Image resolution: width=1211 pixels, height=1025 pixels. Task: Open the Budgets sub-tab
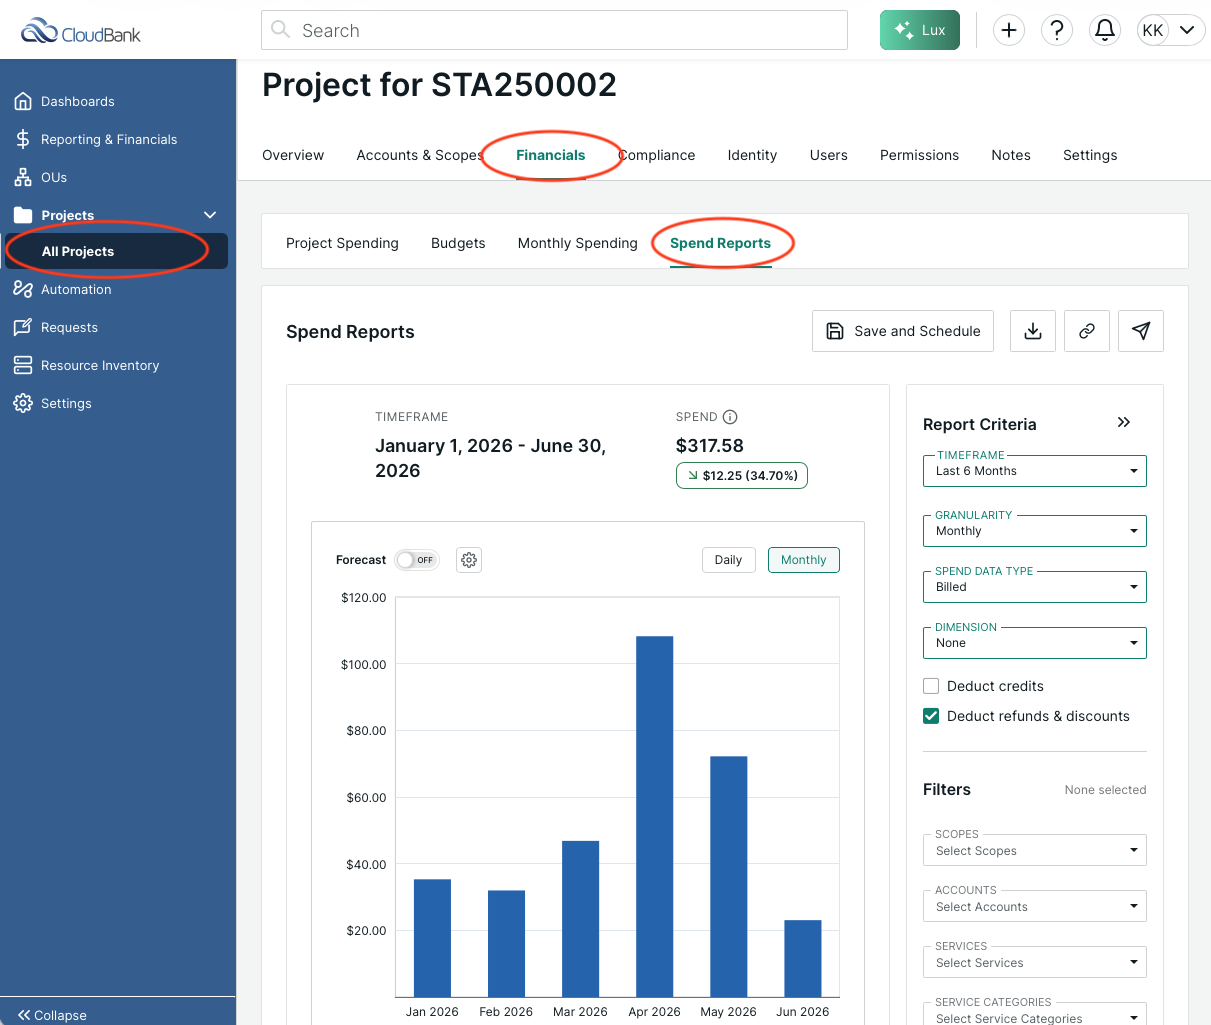458,243
